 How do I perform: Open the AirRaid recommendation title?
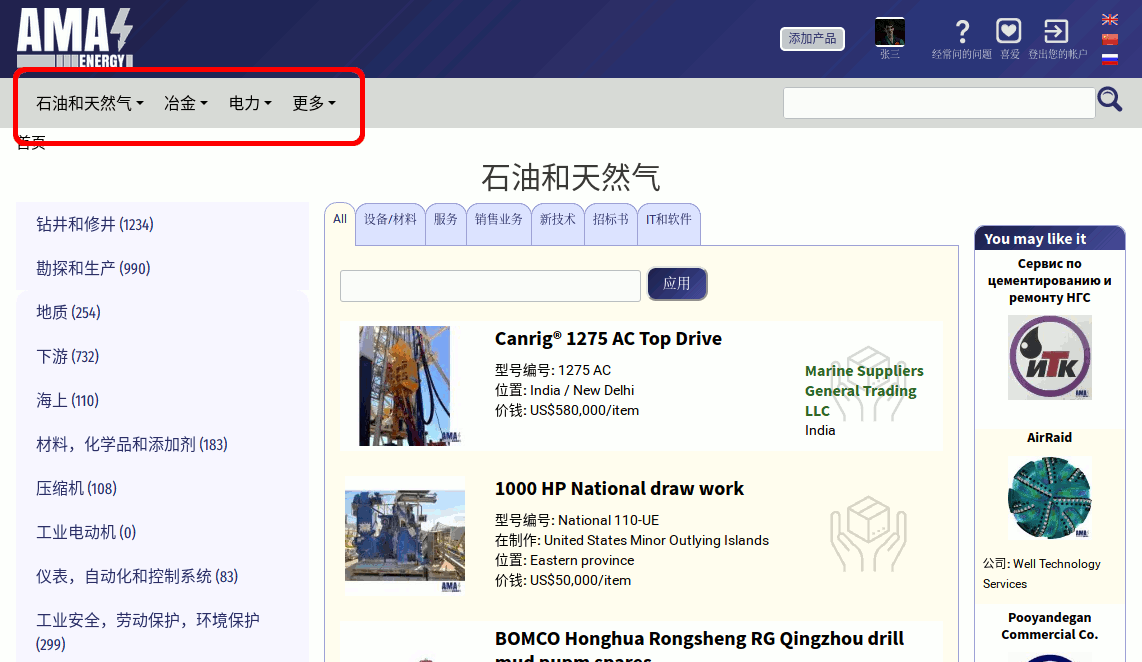click(x=1050, y=438)
